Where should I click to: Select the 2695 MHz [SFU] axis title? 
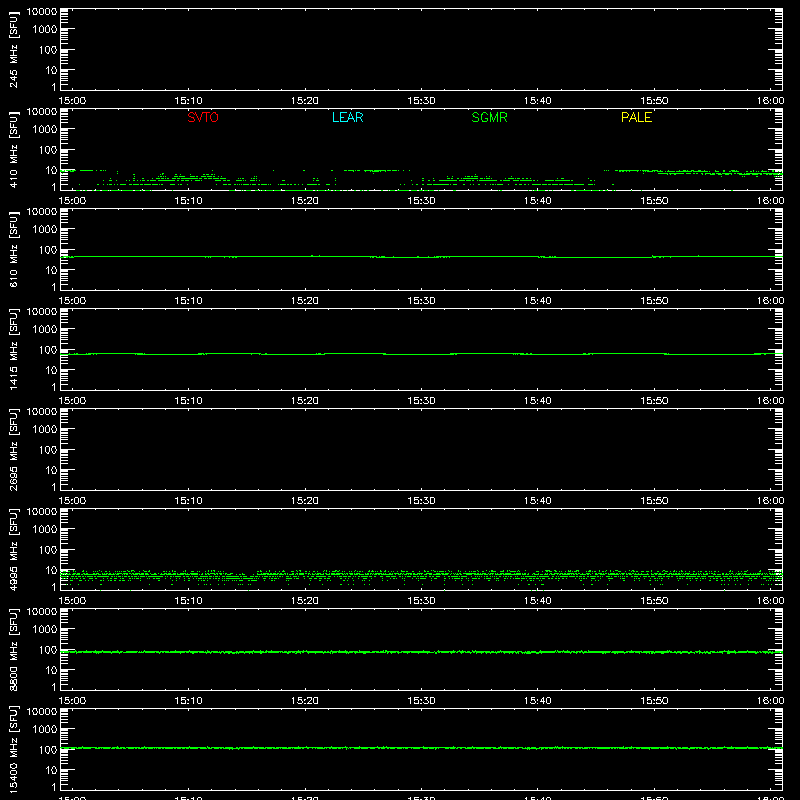pos(13,449)
